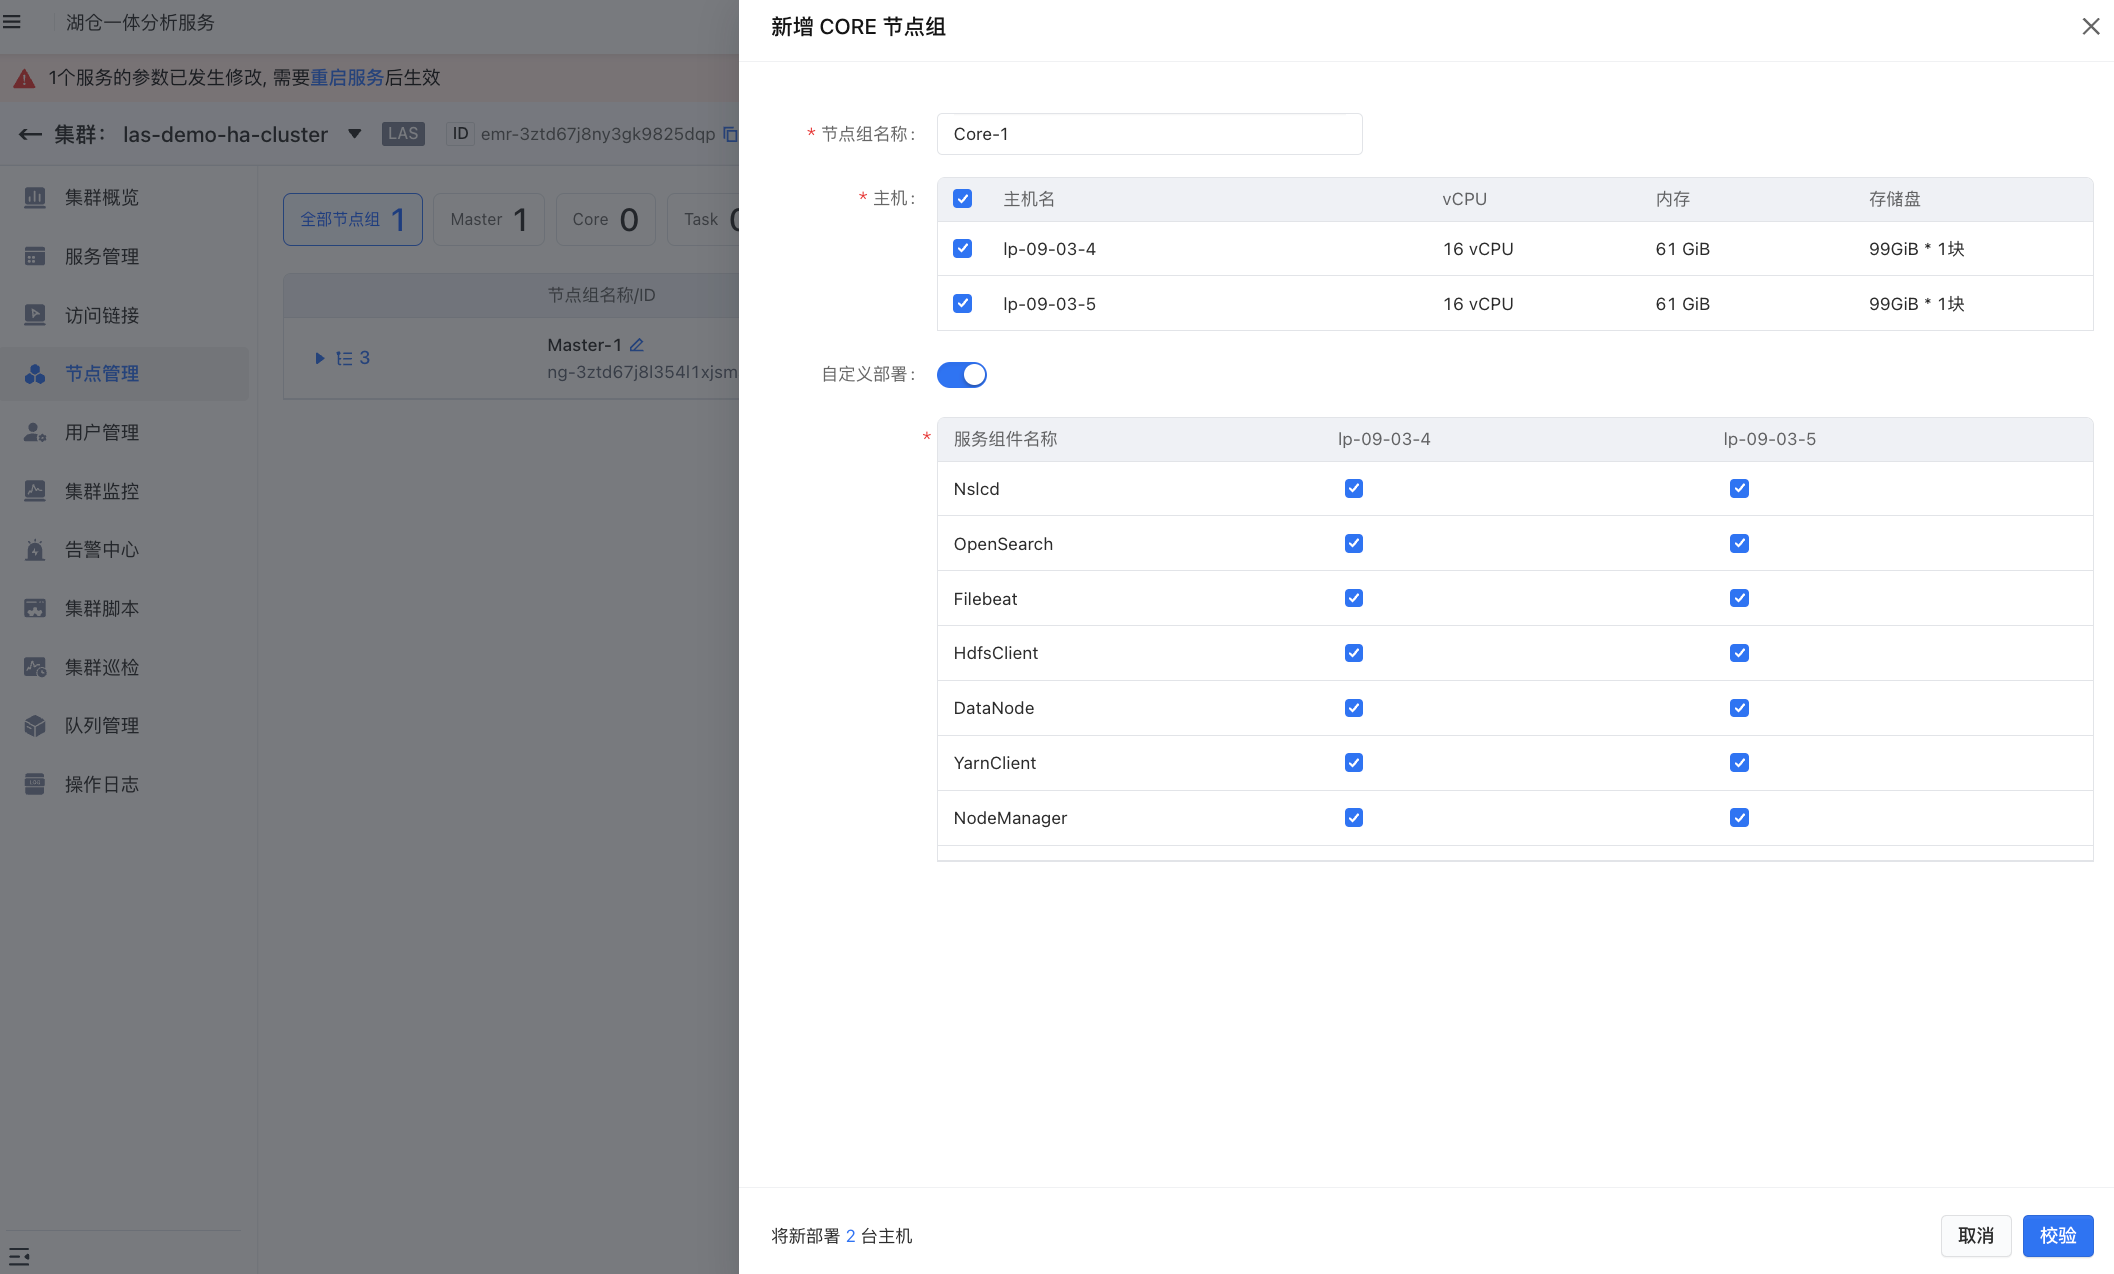Open the hamburger menu icon
The height and width of the screenshot is (1274, 2114).
(12, 21)
